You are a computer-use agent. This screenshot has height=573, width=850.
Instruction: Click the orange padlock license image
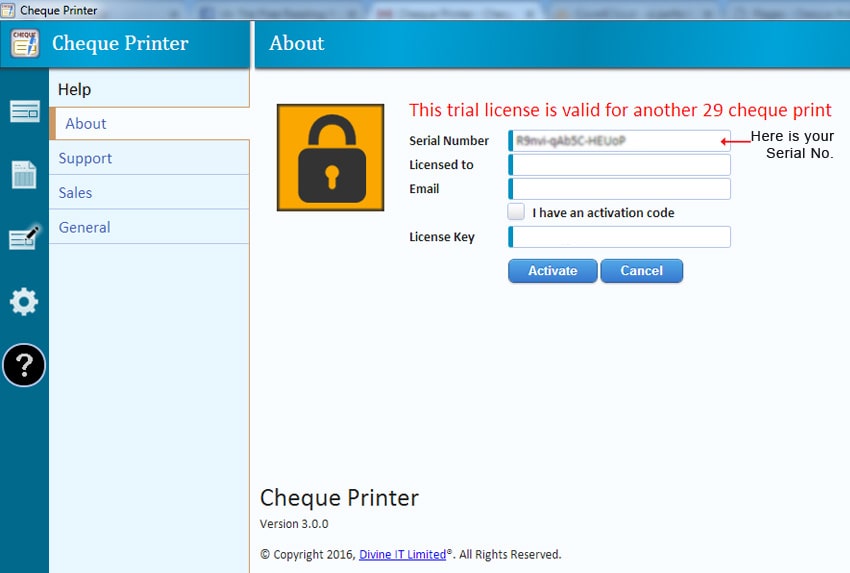click(330, 157)
